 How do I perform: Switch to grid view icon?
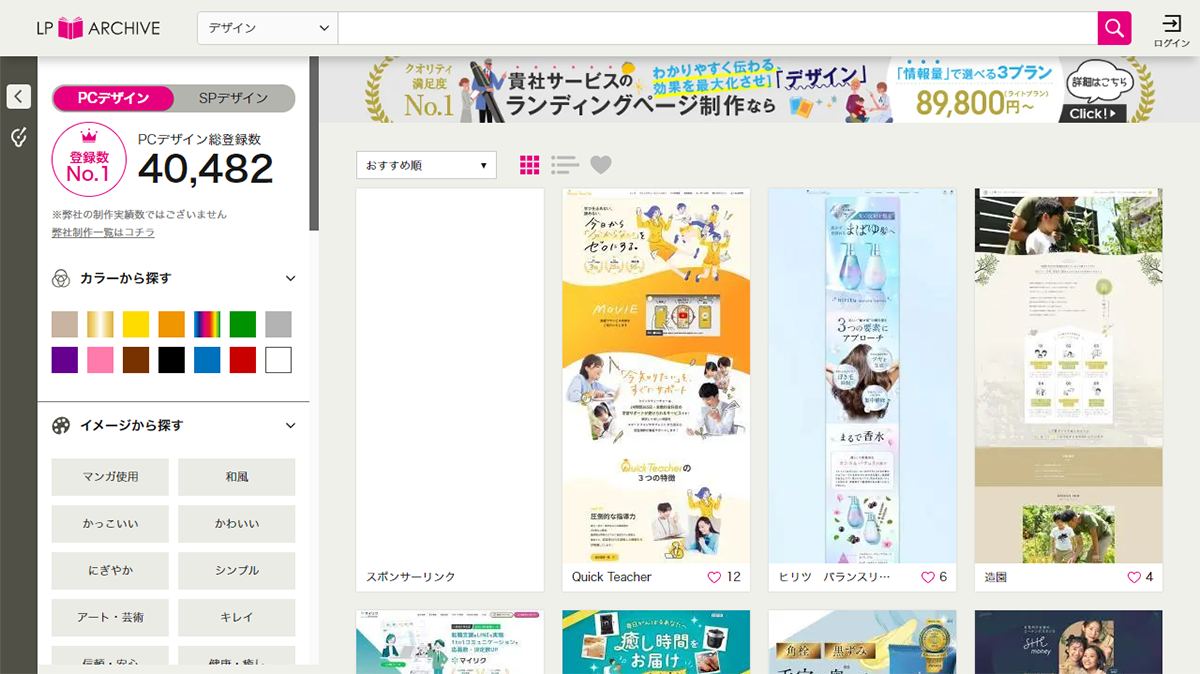(530, 165)
